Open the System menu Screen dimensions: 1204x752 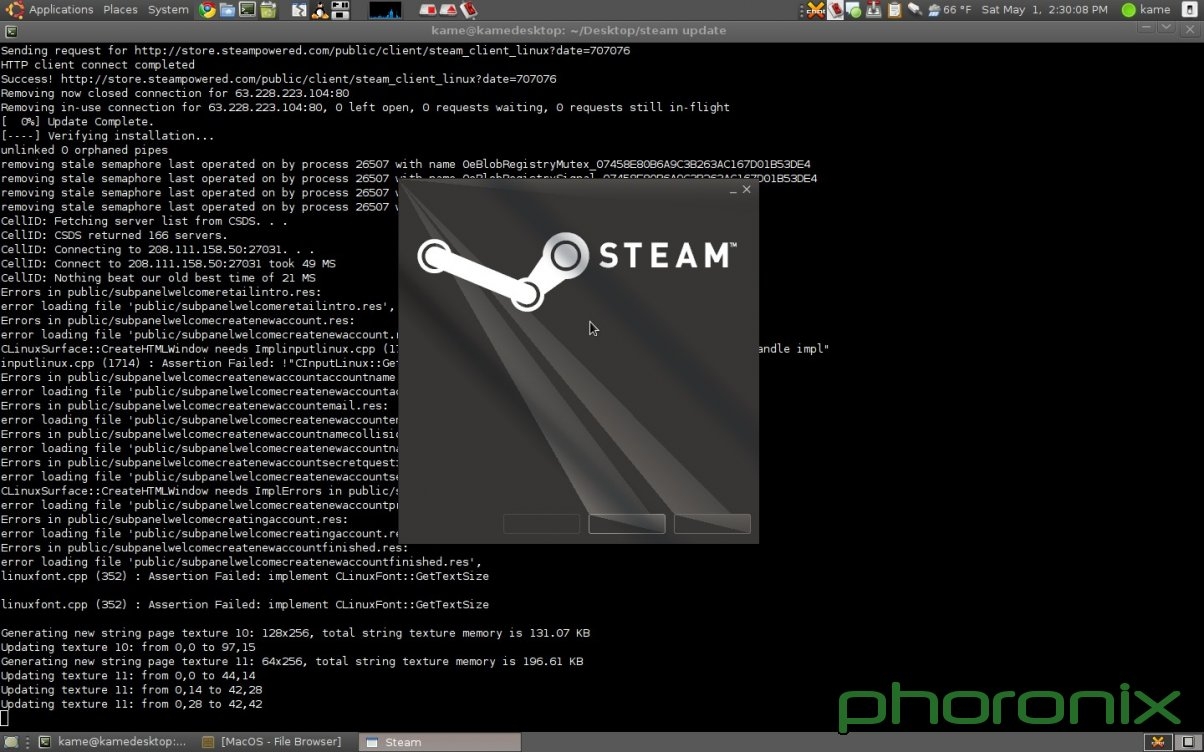(x=167, y=10)
